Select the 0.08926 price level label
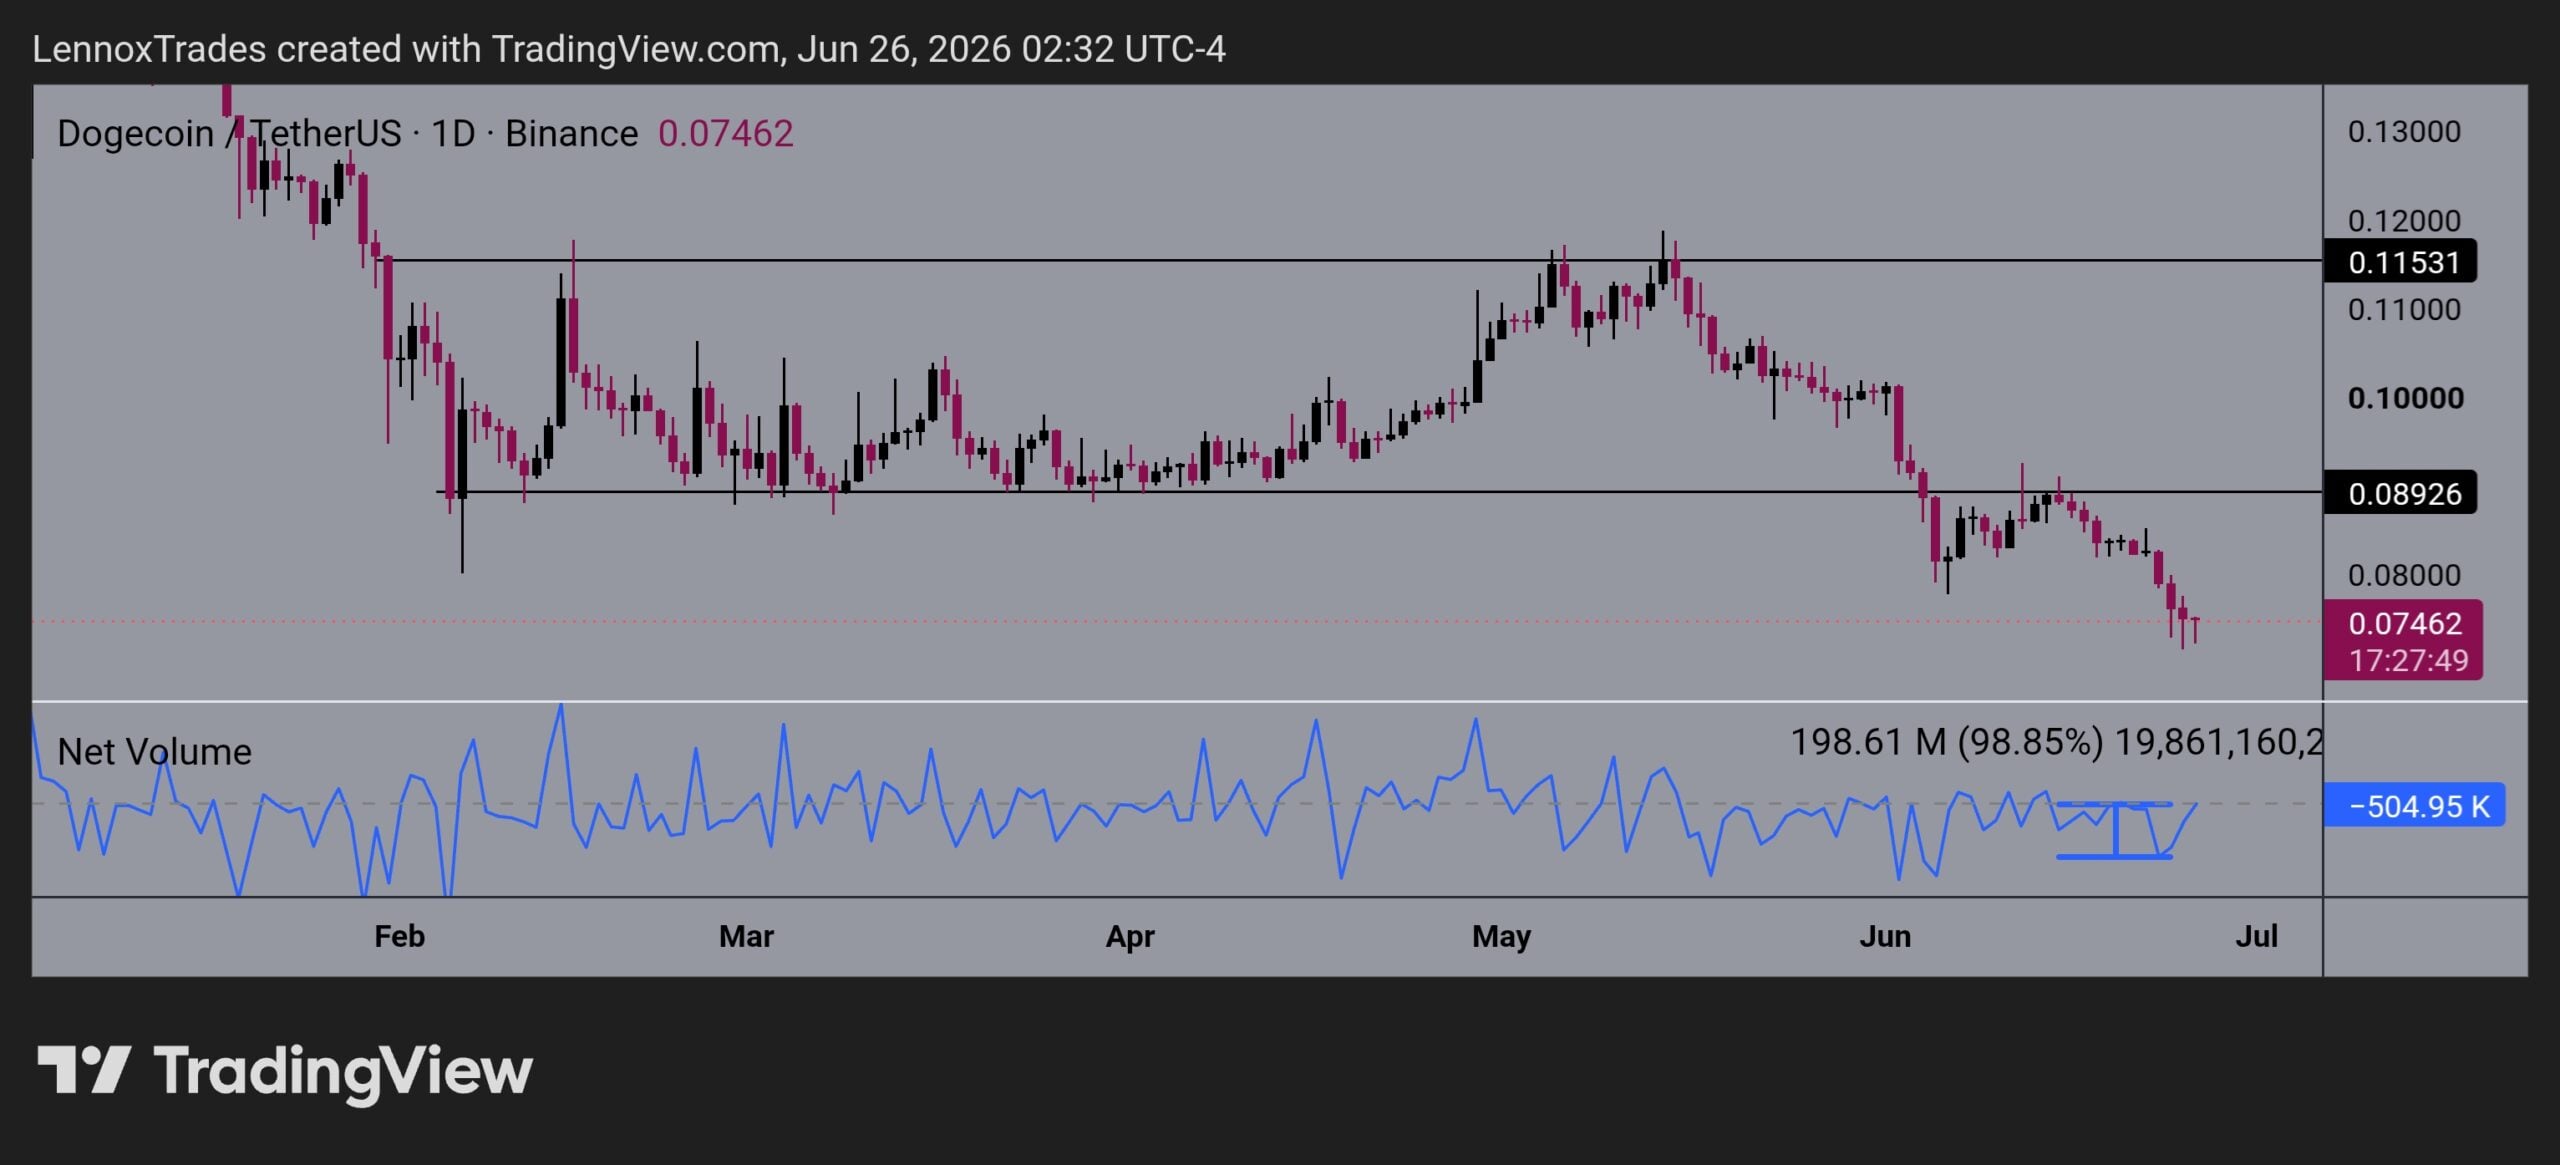The height and width of the screenshot is (1165, 2560). [x=2400, y=493]
